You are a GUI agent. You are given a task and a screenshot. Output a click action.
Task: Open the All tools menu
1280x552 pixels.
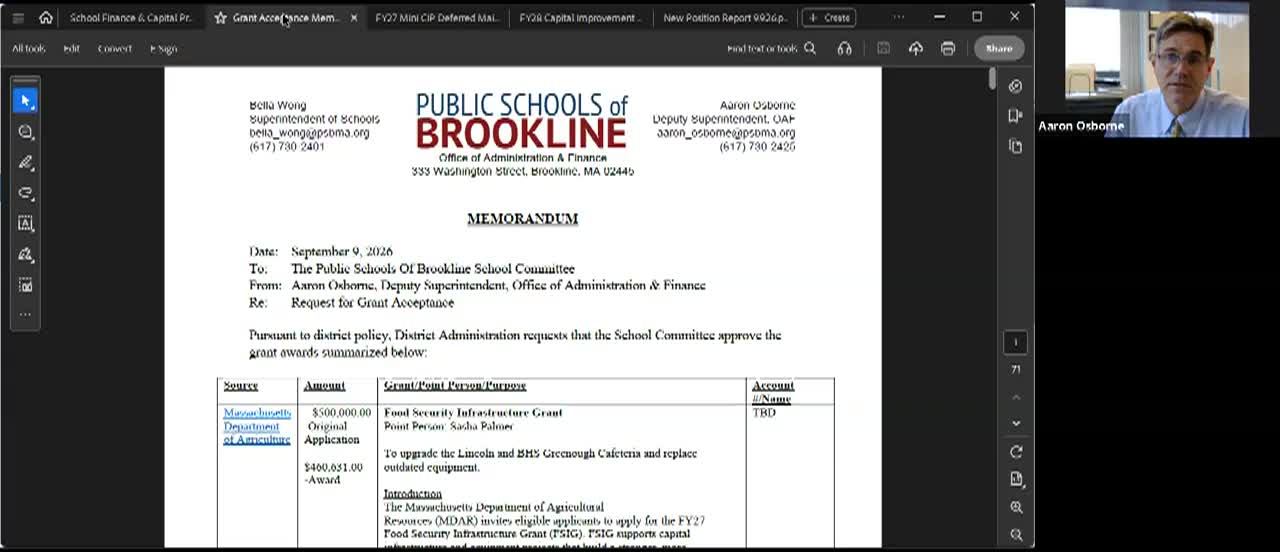coord(28,48)
